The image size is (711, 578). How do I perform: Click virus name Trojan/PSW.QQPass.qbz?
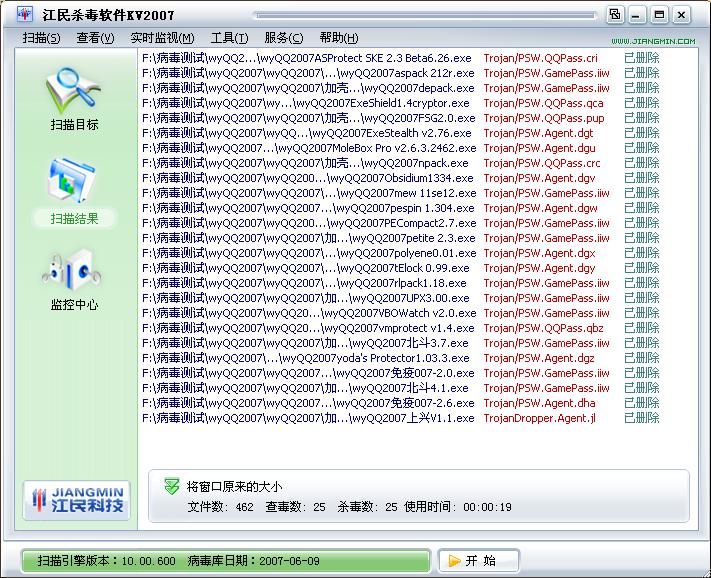tap(543, 328)
